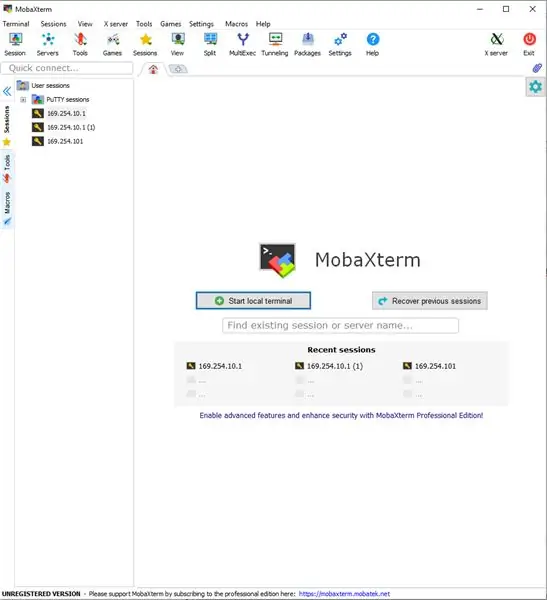Click Recover previous sessions button
This screenshot has width=547, height=600.
coord(429,301)
